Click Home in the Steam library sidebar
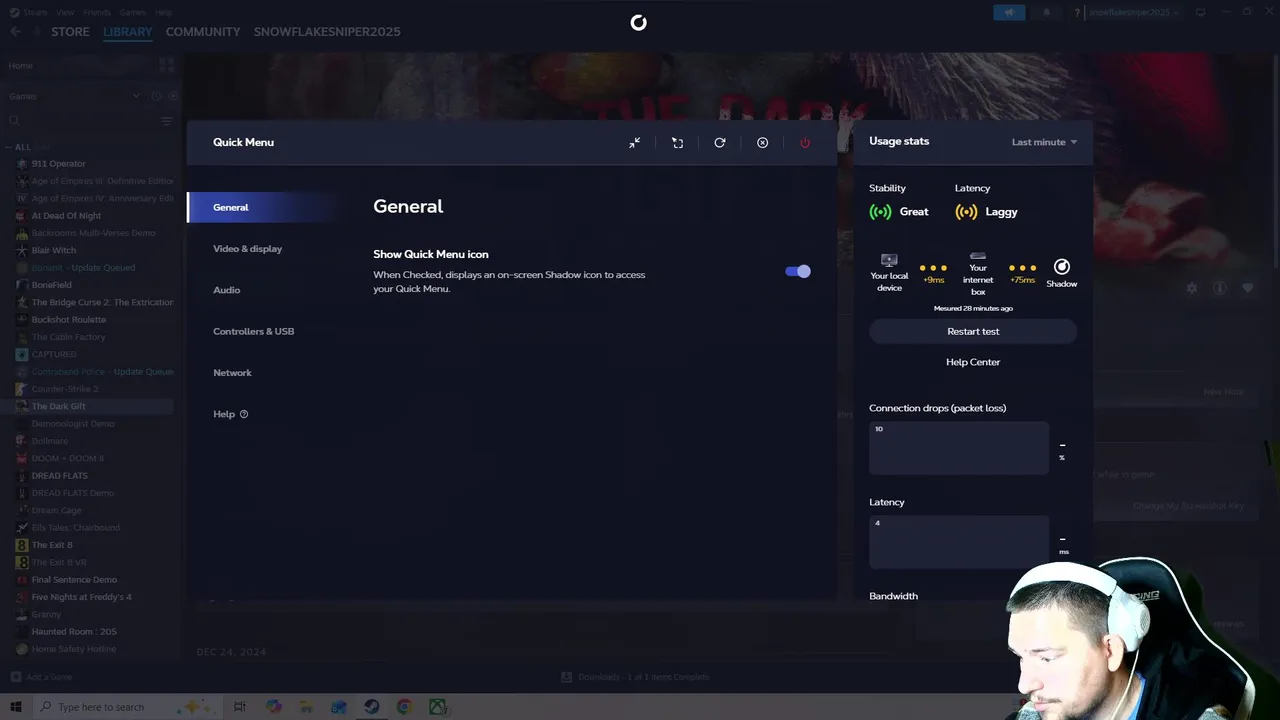Image resolution: width=1280 pixels, height=720 pixels. (x=21, y=65)
